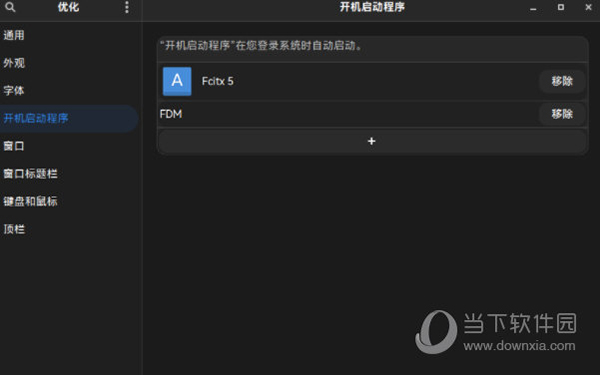This screenshot has width=600, height=375.
Task: Open the three-dot menu beside 优化
Action: point(127,7)
